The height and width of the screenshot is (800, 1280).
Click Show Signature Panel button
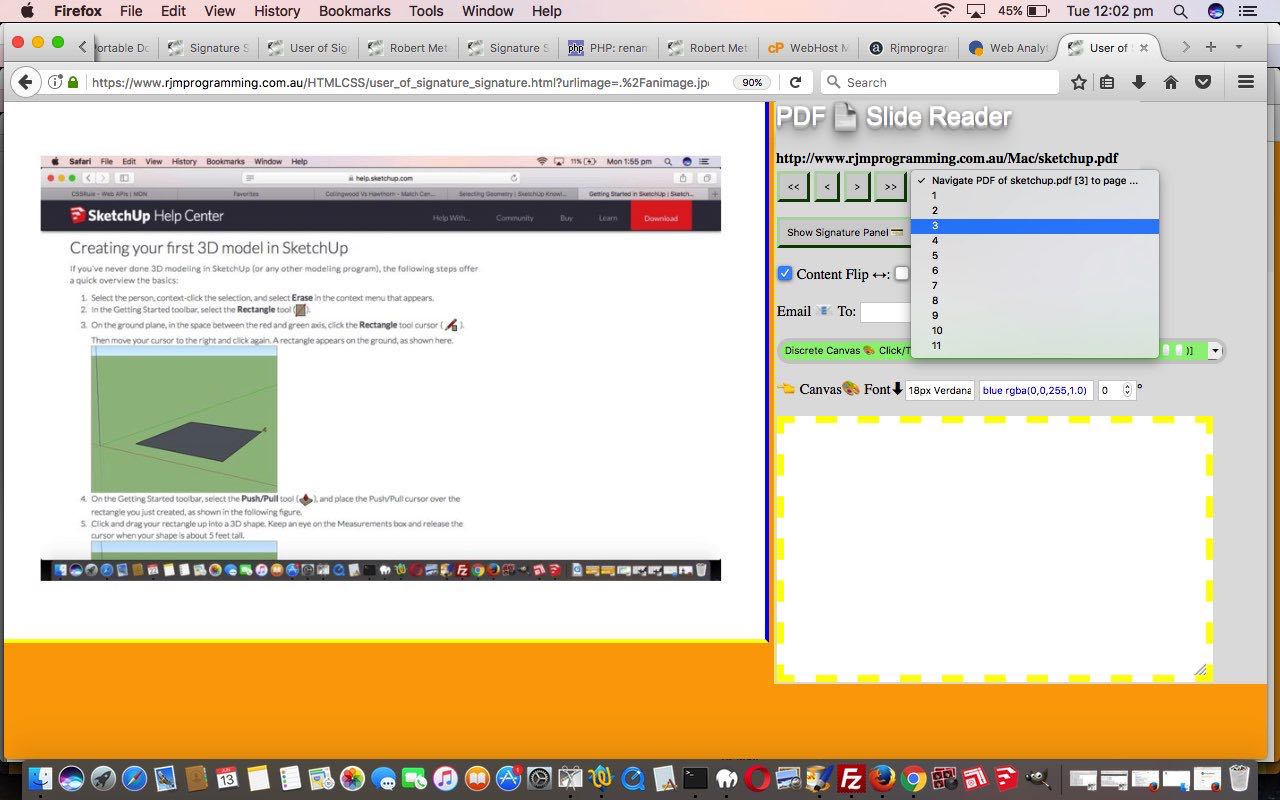(844, 232)
